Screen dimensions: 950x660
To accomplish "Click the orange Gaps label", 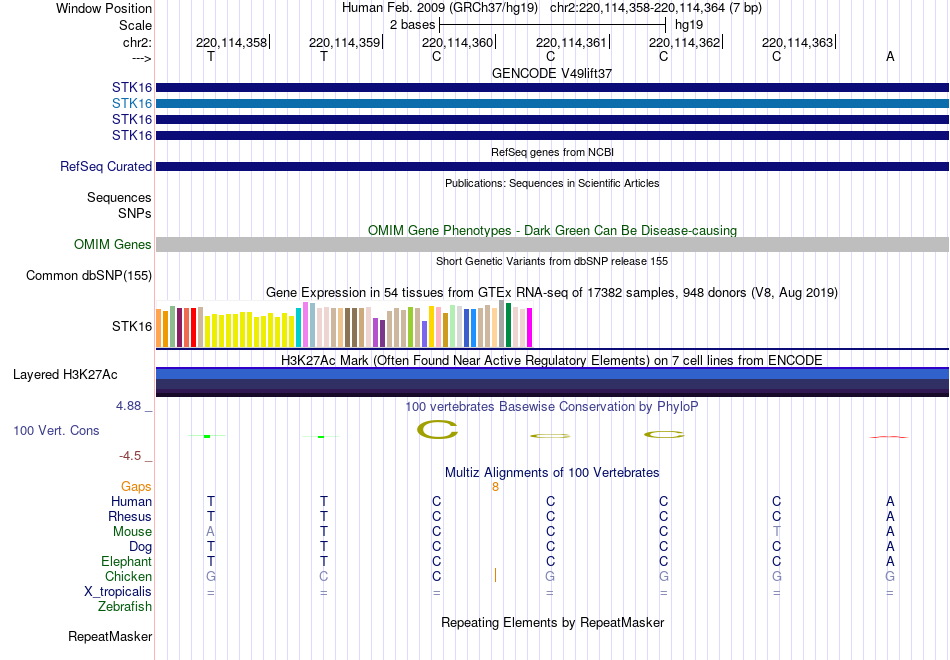I will (136, 487).
